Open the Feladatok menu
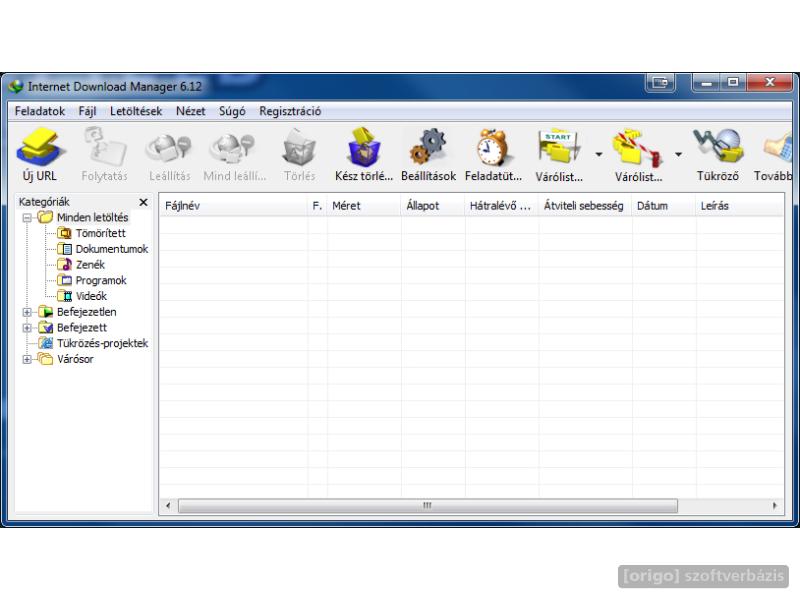Screen dimensions: 800x600 (40, 111)
